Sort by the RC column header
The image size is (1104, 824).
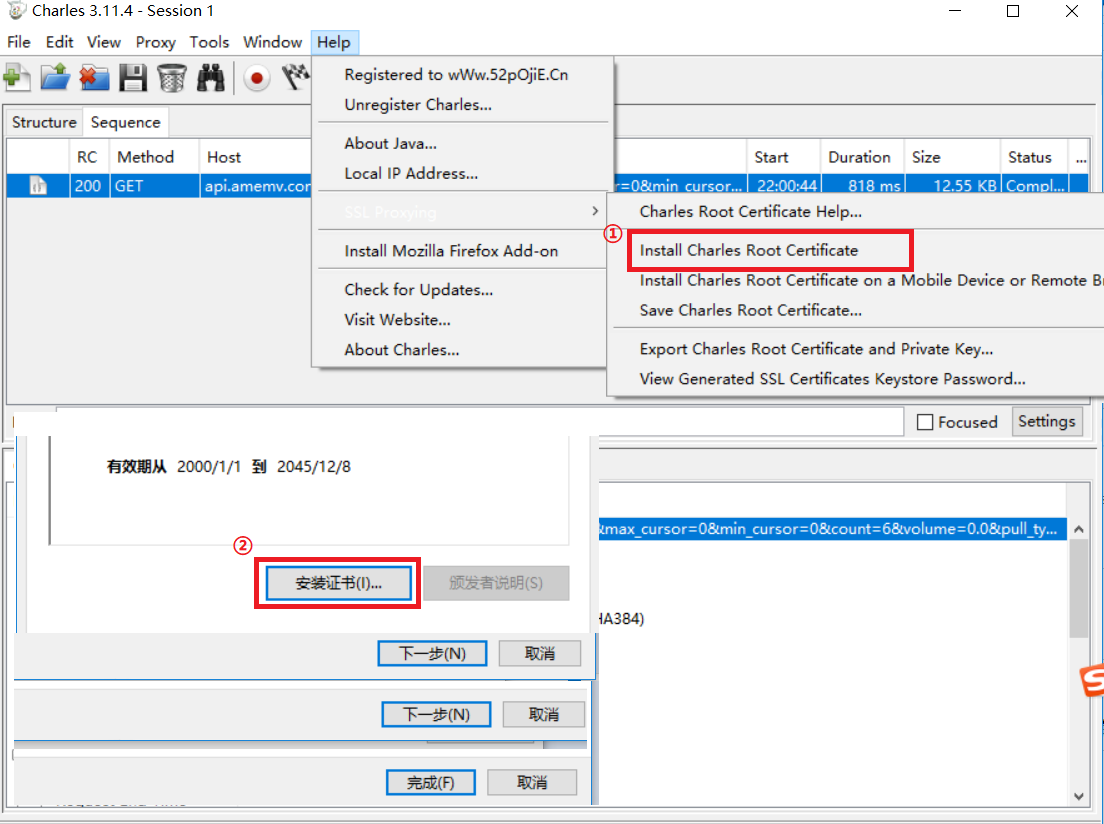click(x=89, y=157)
